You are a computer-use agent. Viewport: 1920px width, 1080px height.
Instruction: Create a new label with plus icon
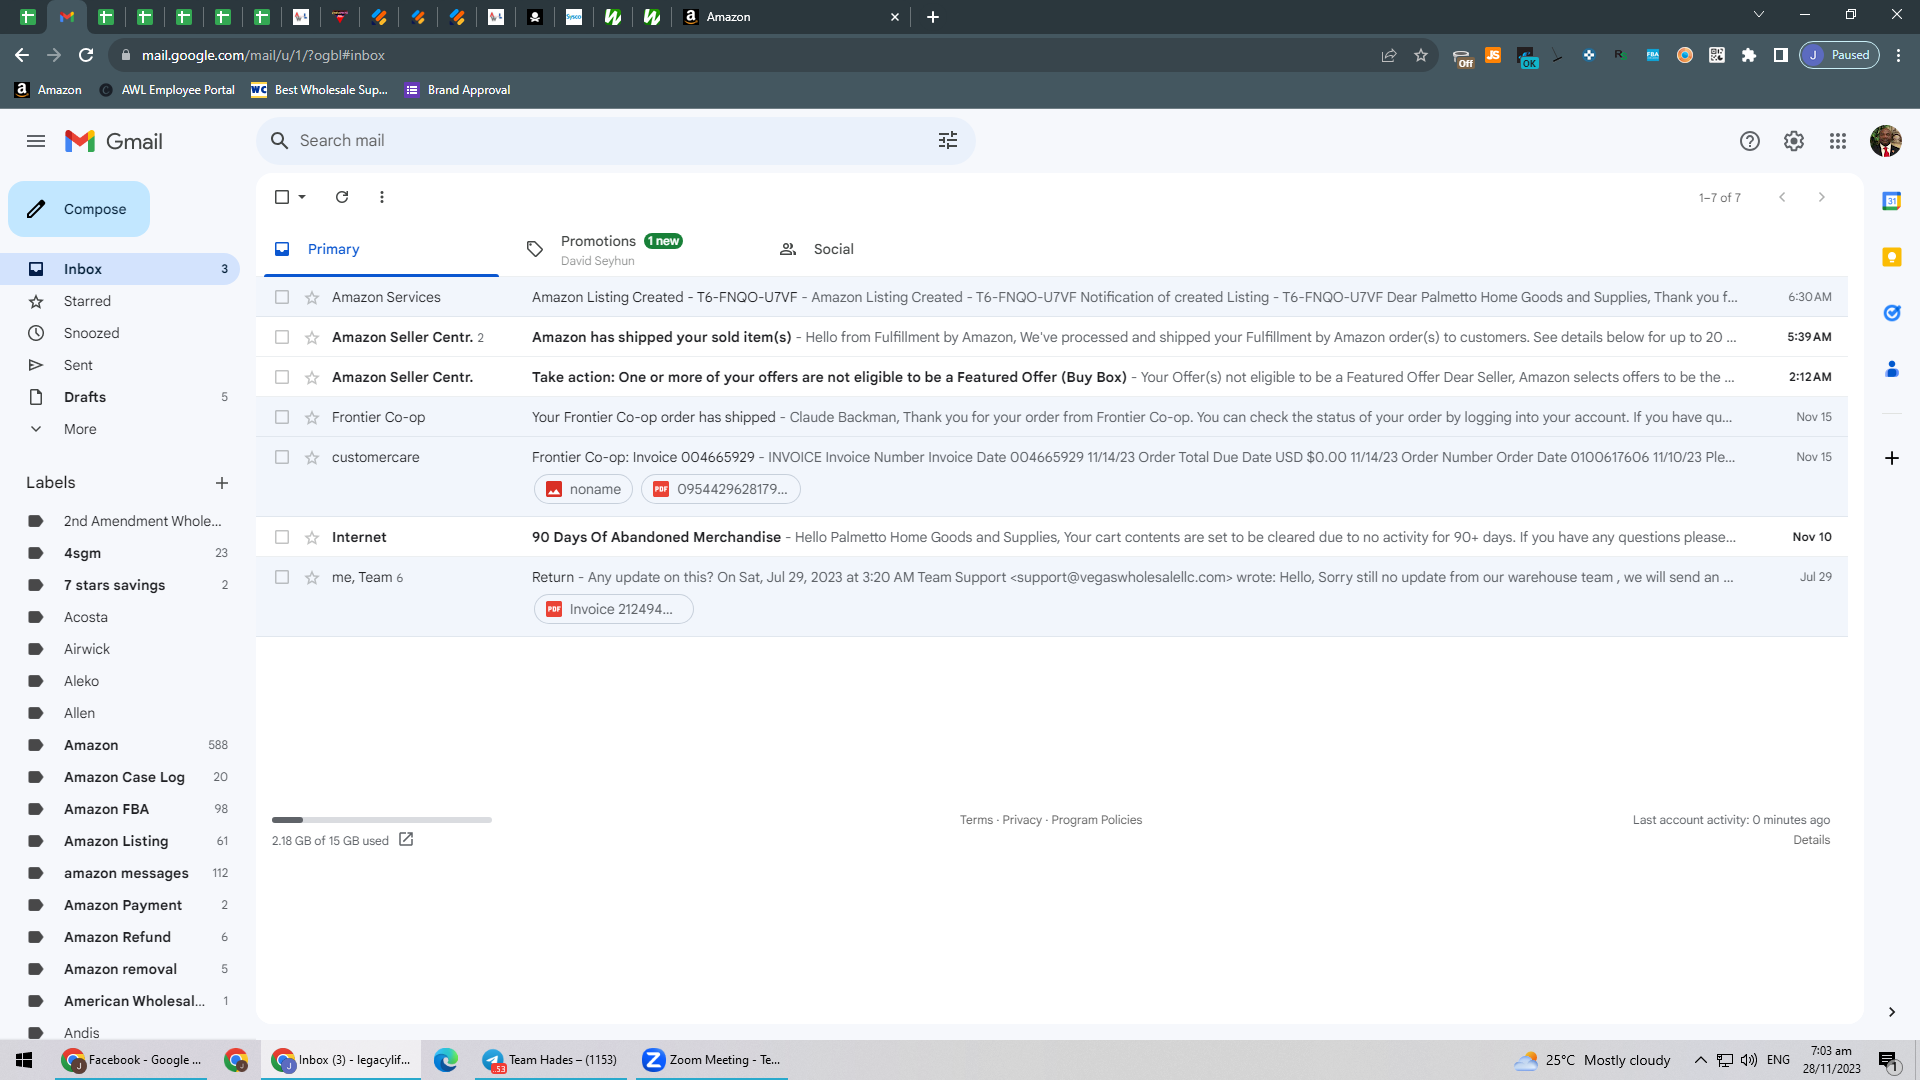tap(222, 483)
